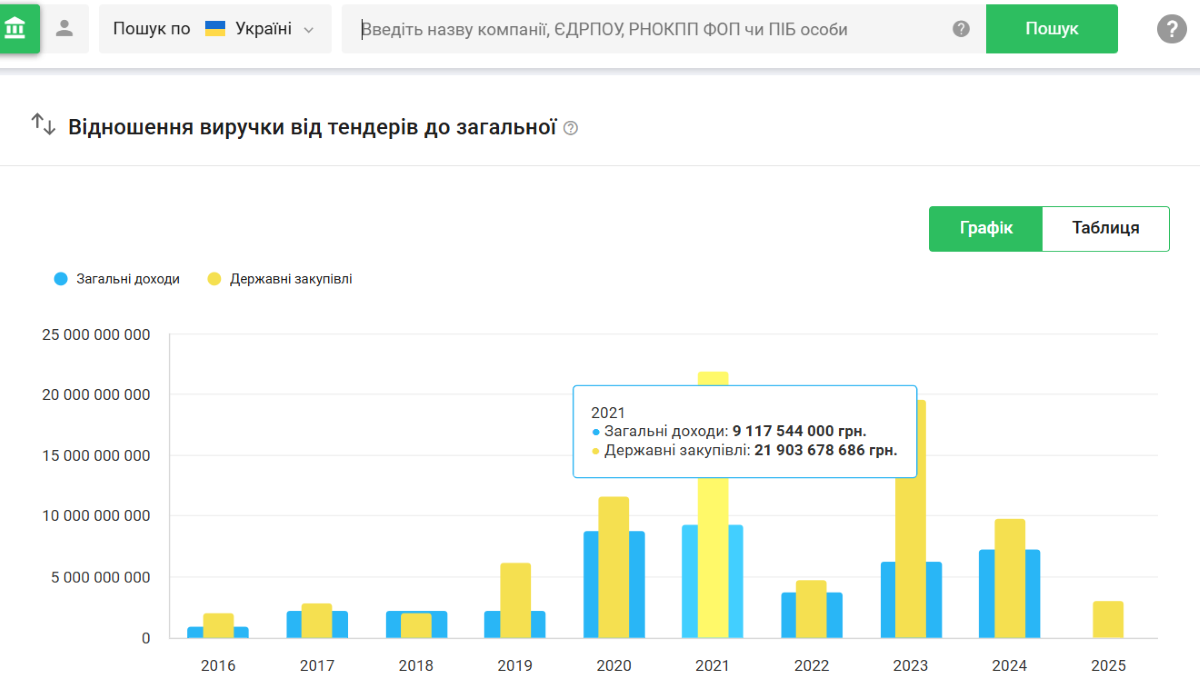Select the yellow bar for 2016
1200x677 pixels.
218,625
